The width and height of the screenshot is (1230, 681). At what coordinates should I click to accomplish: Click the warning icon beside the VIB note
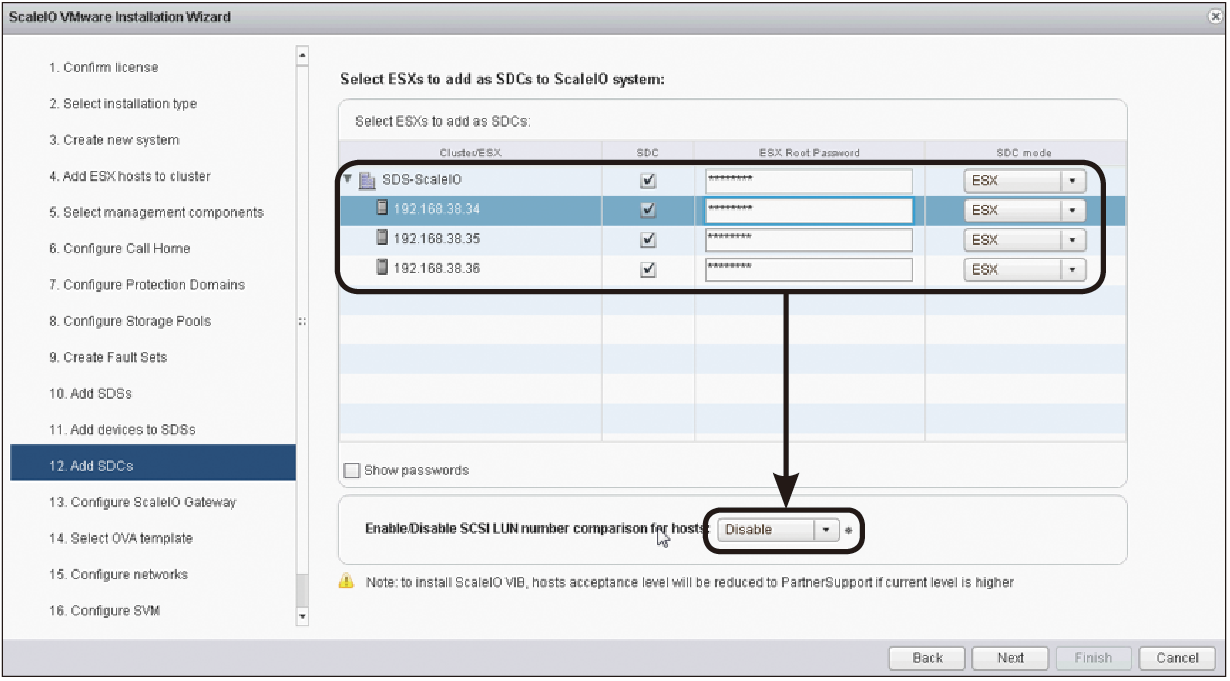(346, 581)
